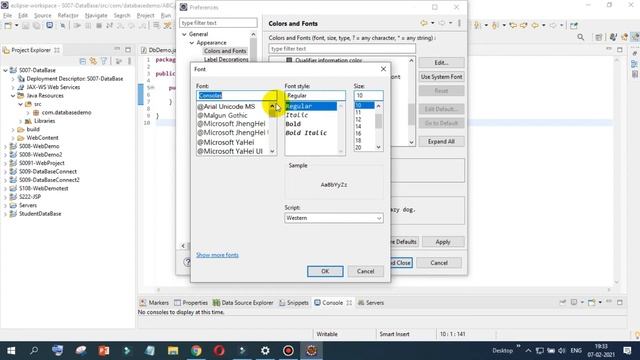Click the New wizard icon in Eclipse toolbar
Screen dimensions: 640x360
tap(8, 25)
